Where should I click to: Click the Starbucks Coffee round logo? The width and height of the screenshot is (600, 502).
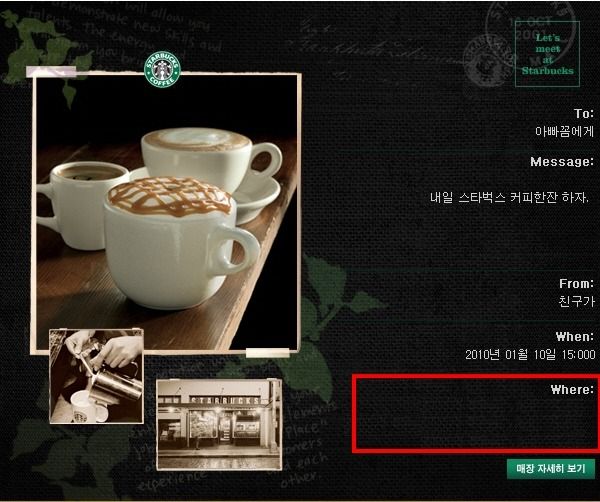tap(162, 70)
